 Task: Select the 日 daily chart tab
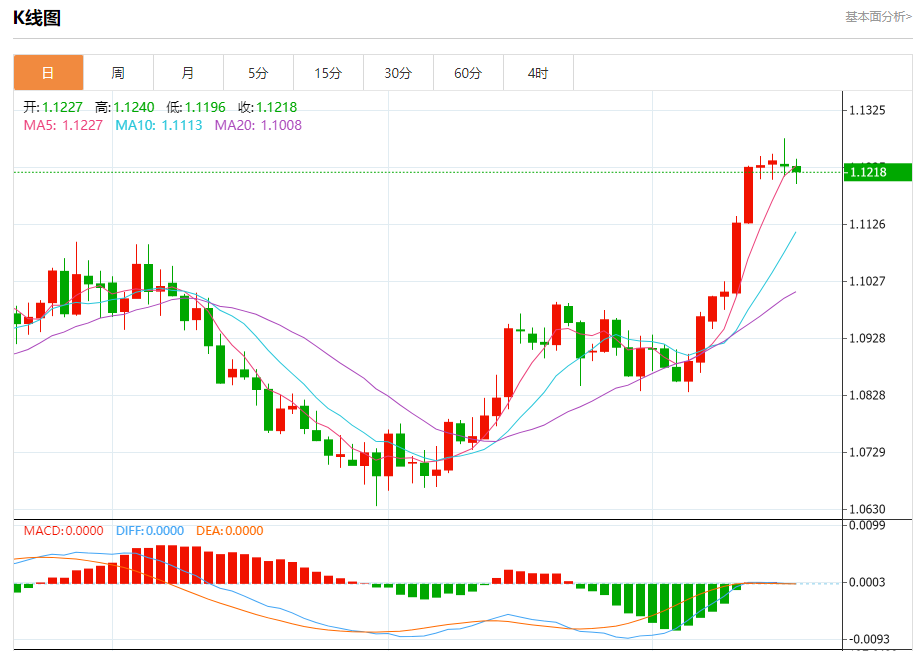coord(48,72)
